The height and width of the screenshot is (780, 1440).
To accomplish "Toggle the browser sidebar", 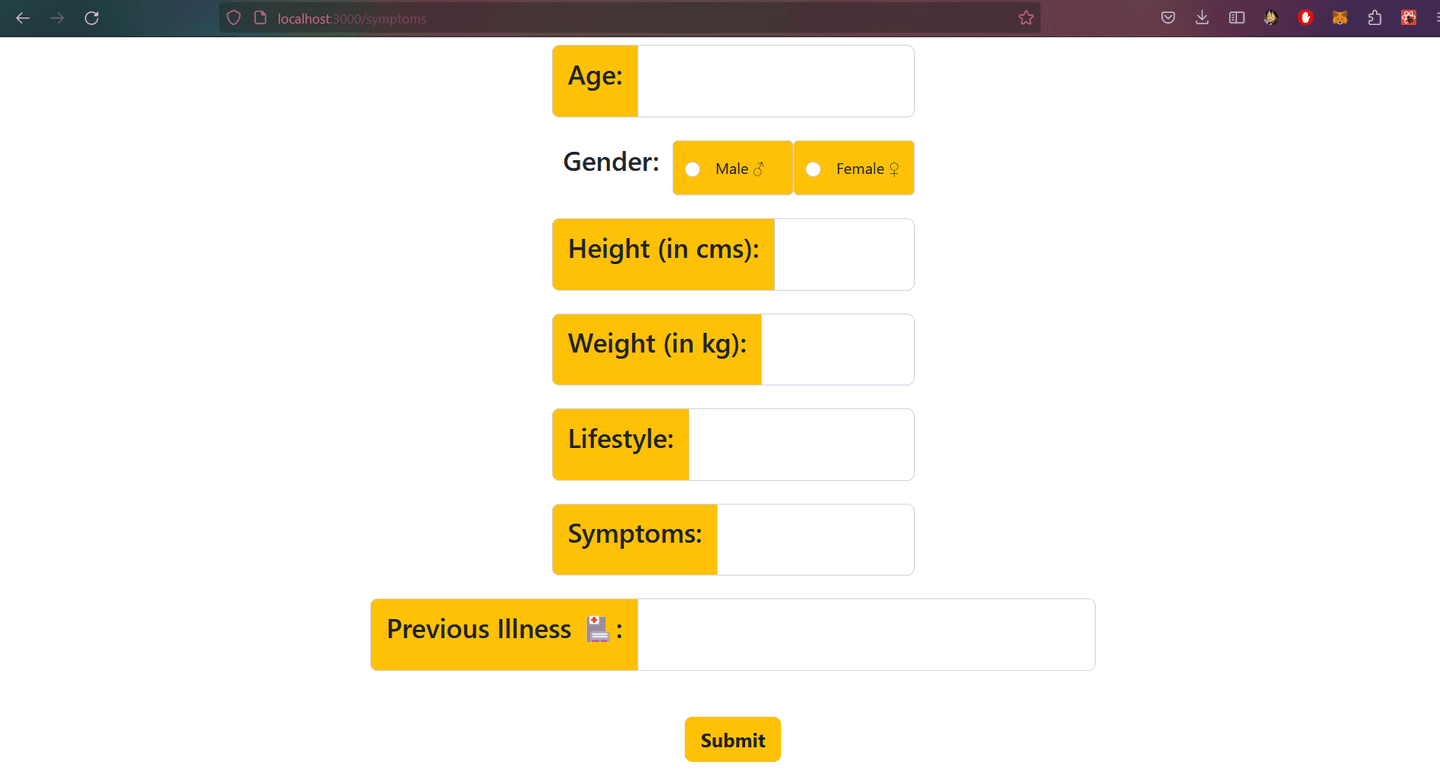I will tap(1237, 18).
